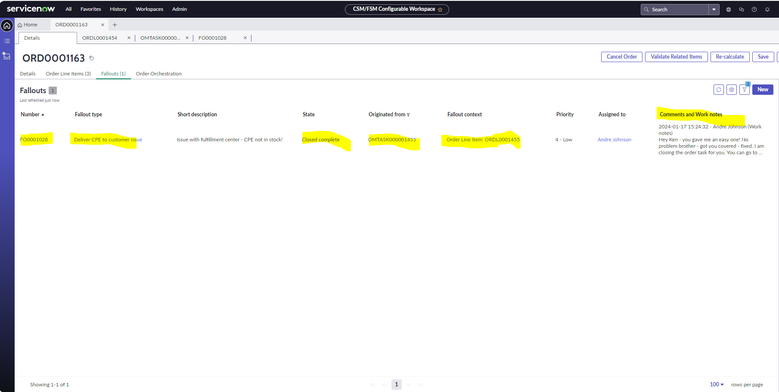Open the inbox icon in left sidebar
The image size is (779, 392).
[x=7, y=56]
